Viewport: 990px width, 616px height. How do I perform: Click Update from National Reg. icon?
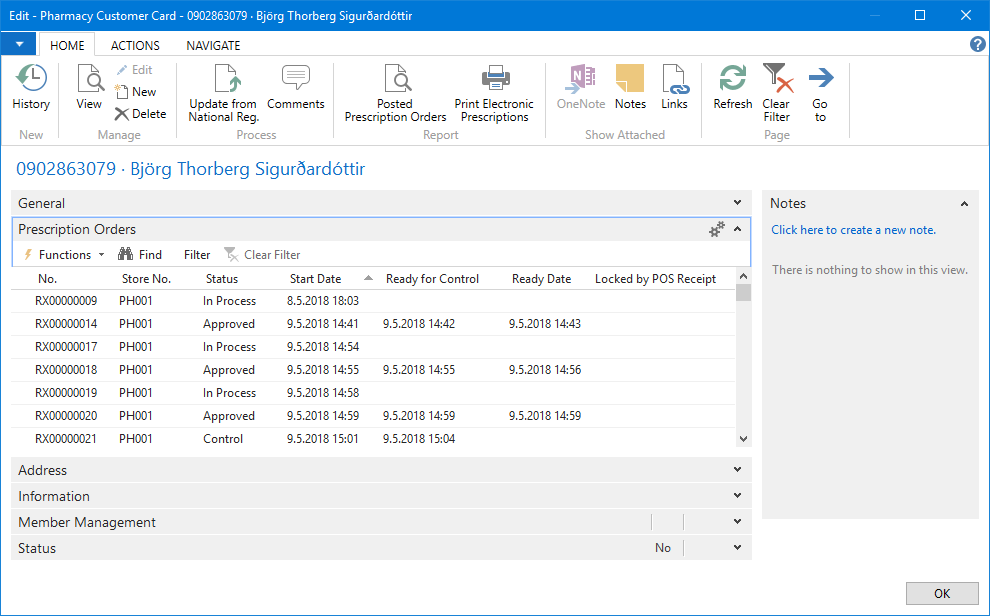pos(223,93)
